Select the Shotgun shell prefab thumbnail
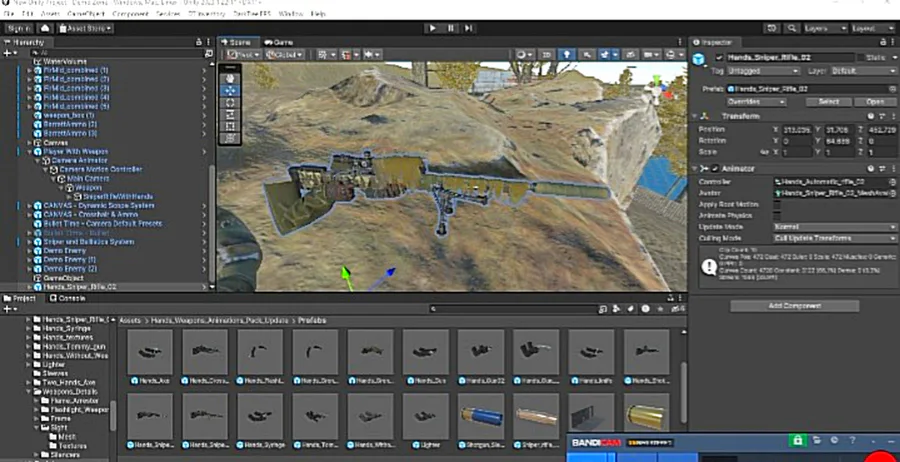 pyautogui.click(x=481, y=416)
